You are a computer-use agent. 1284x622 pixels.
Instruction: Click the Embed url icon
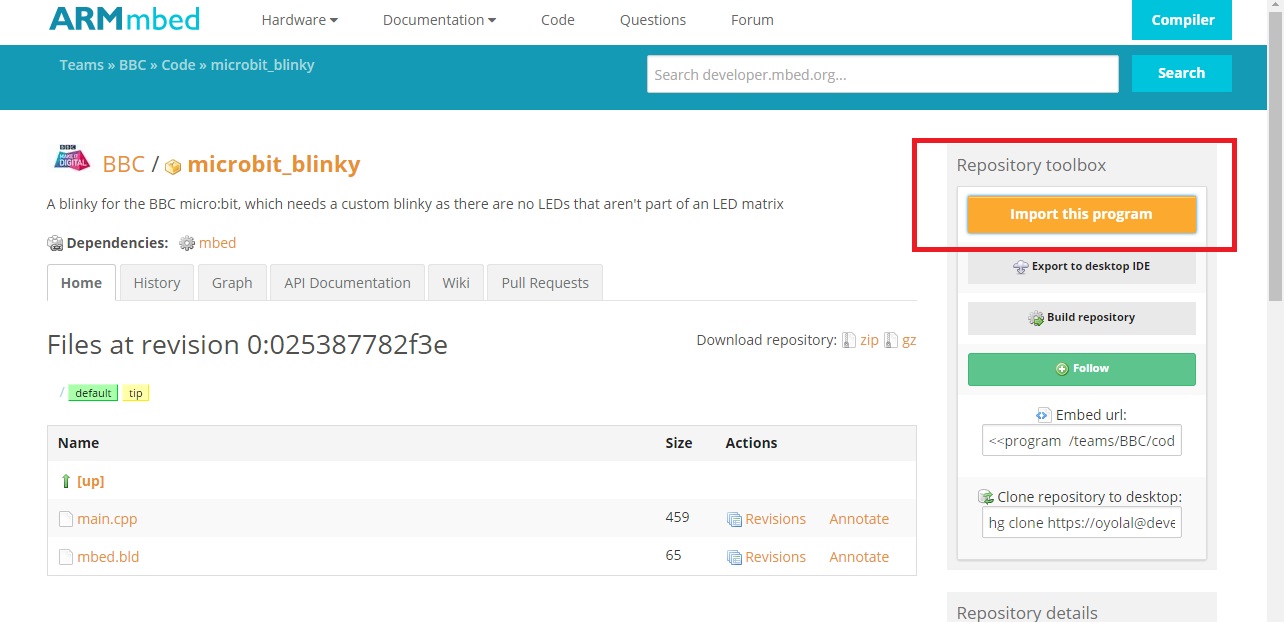1044,414
